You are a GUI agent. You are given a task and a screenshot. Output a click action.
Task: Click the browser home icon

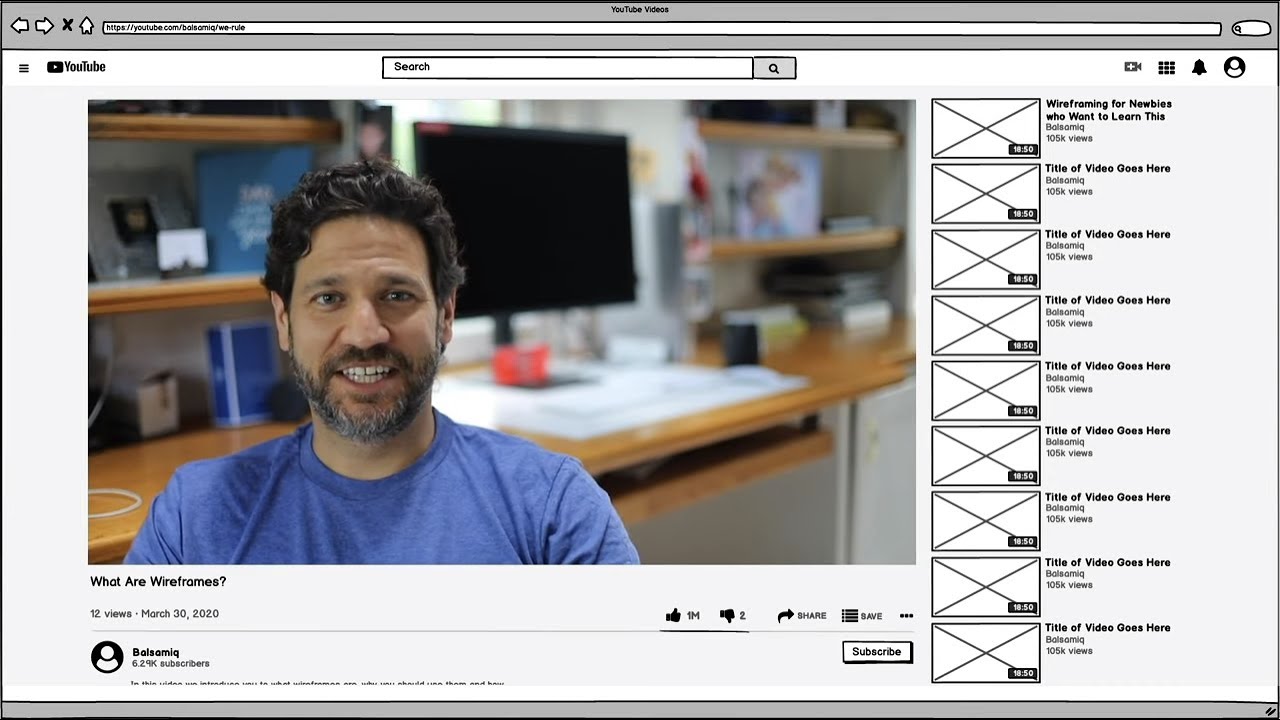(87, 26)
